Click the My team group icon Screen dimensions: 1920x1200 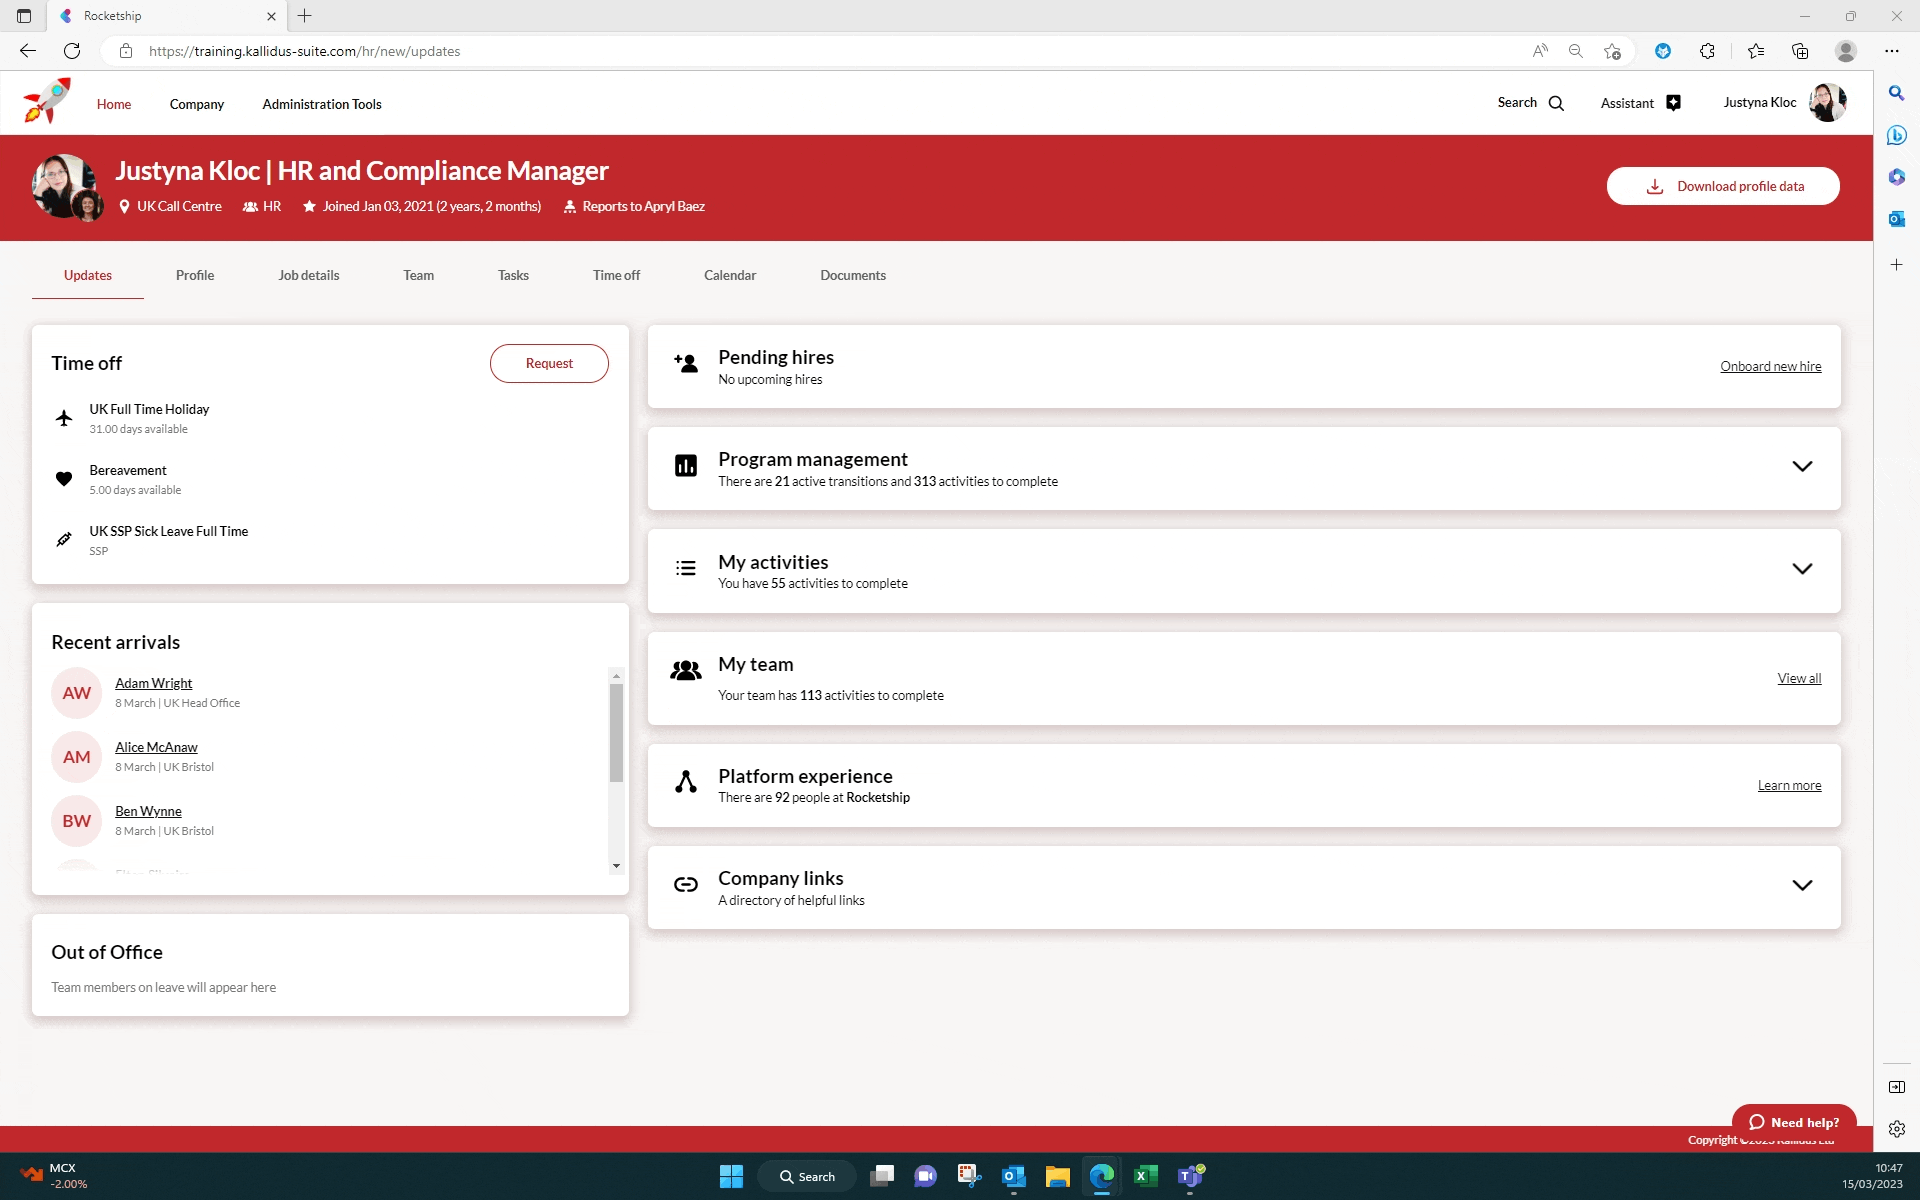pyautogui.click(x=686, y=671)
